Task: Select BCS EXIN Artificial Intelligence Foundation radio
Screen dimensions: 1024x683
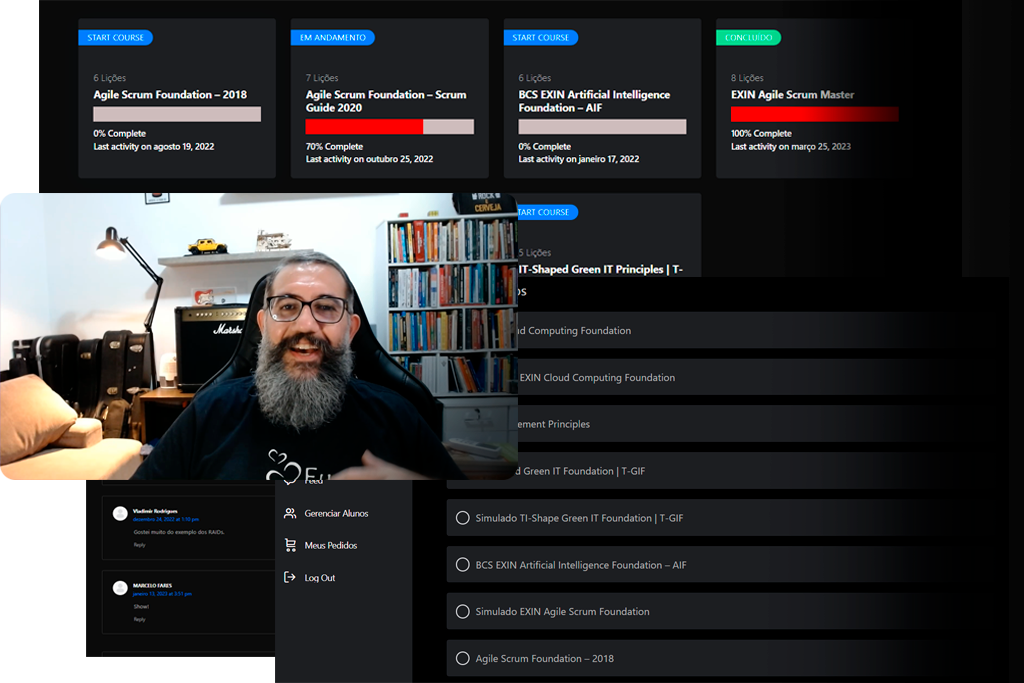Action: 462,565
